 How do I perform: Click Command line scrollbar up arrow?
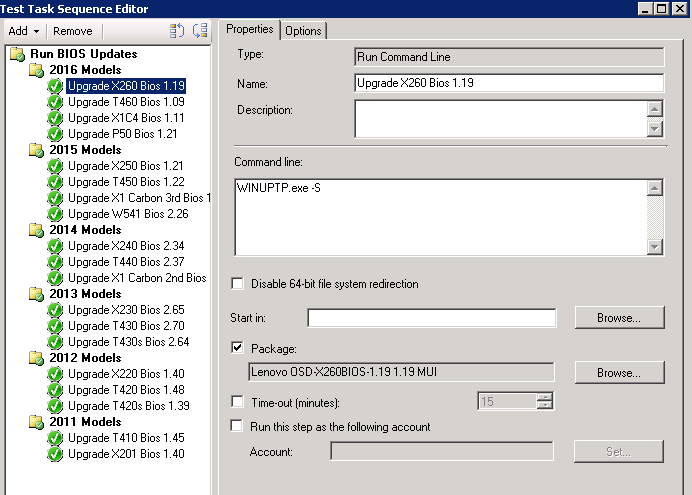[x=655, y=188]
